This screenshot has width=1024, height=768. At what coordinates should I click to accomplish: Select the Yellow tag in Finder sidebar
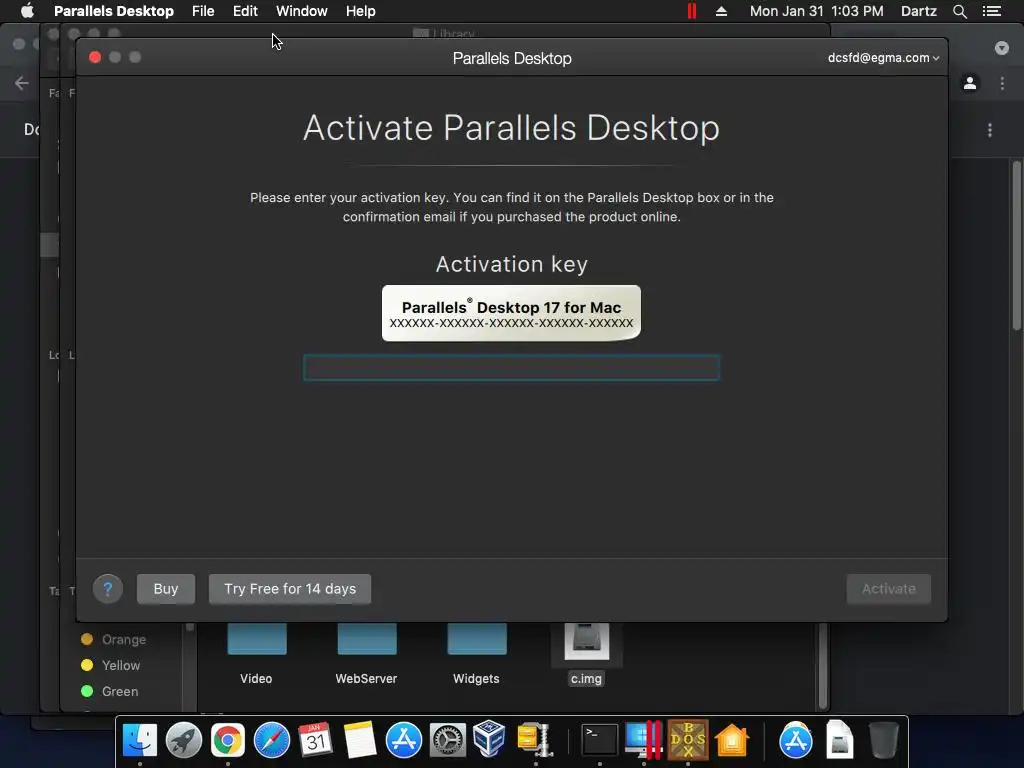(x=110, y=665)
